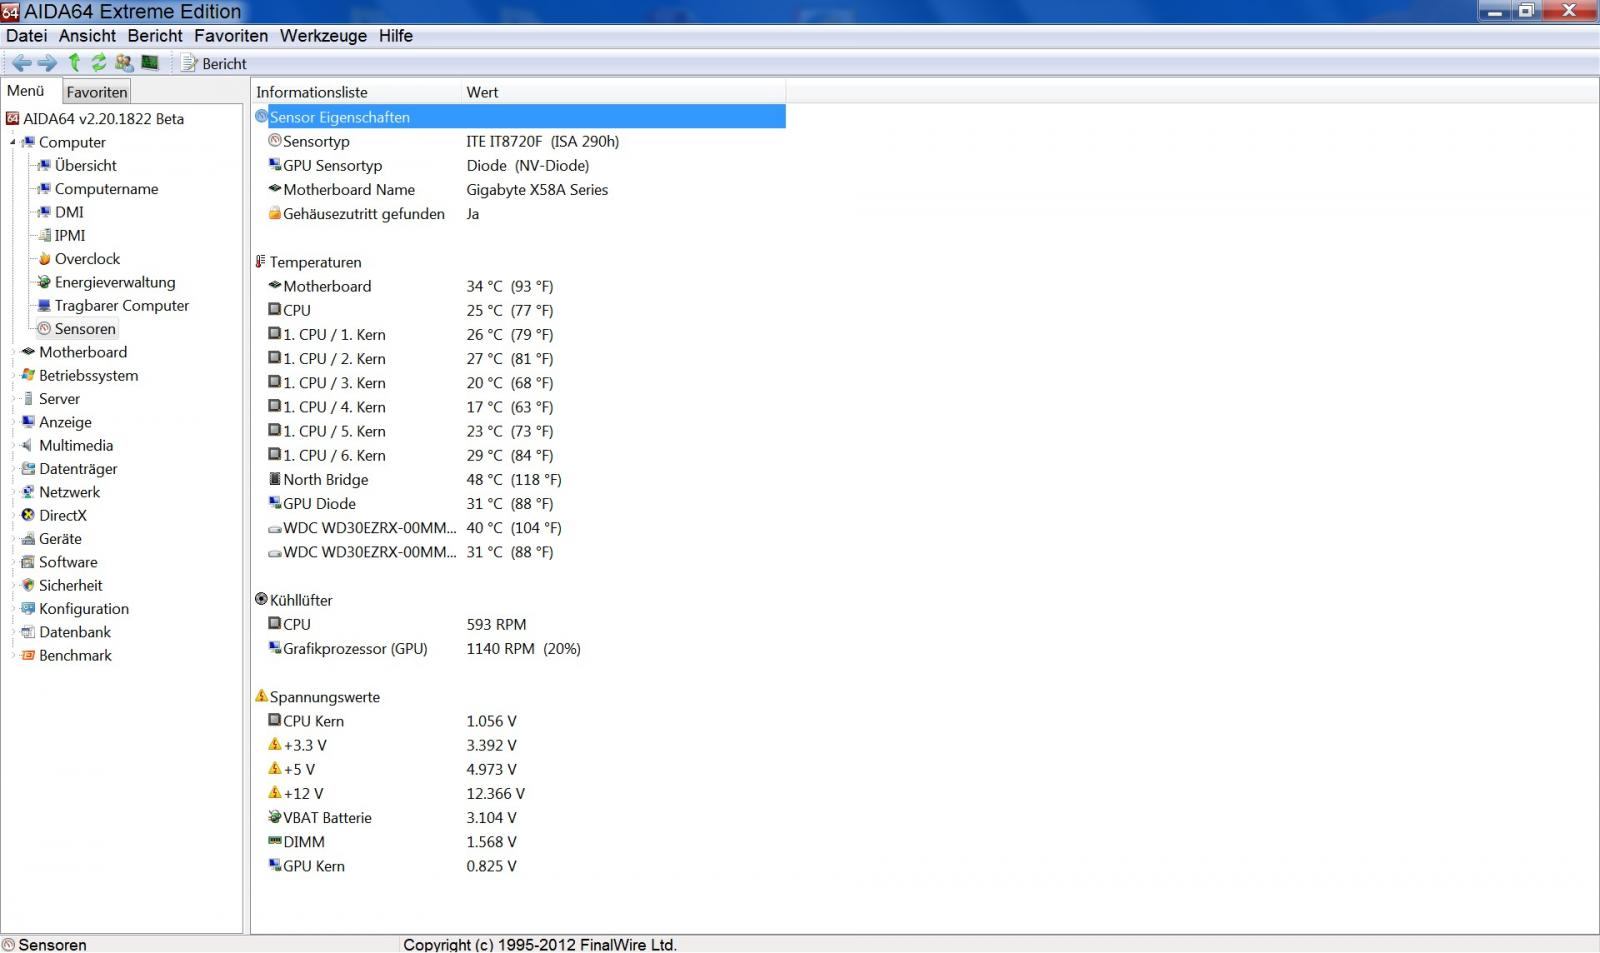This screenshot has width=1600, height=953.
Task: Open the Werkzeuge menu
Action: [x=323, y=36]
